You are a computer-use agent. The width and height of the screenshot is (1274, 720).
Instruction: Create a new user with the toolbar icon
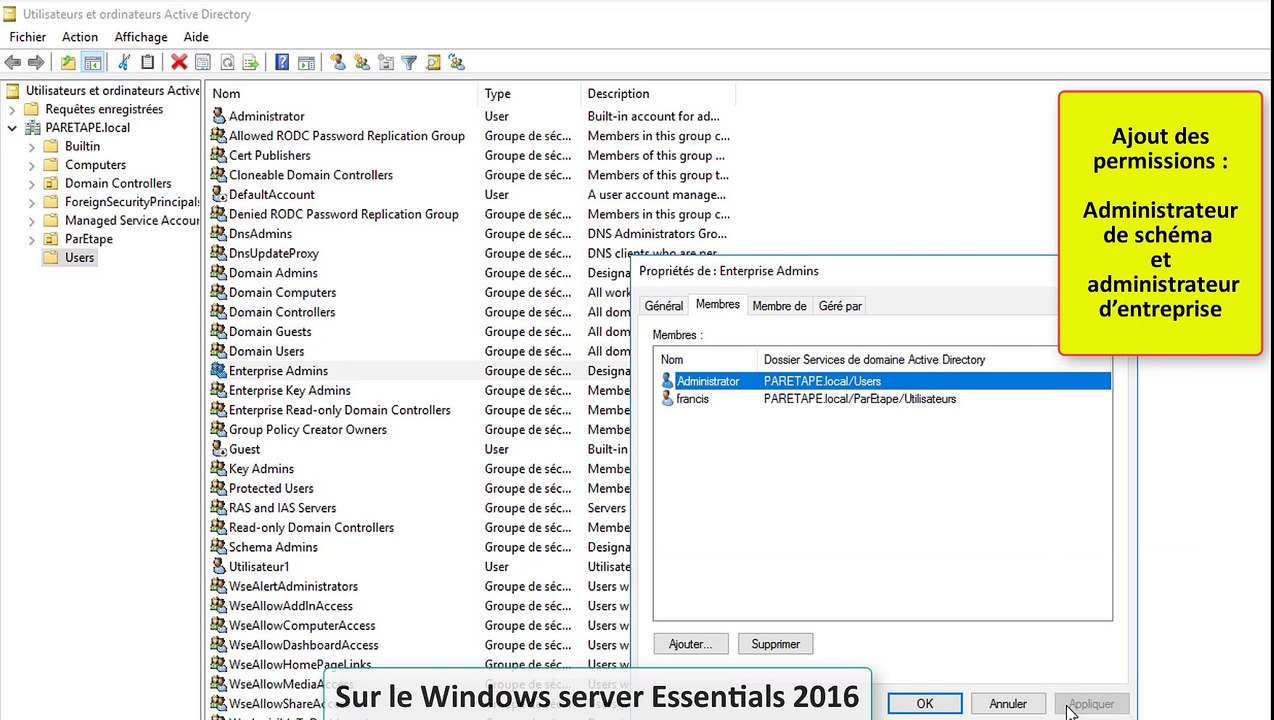click(x=338, y=62)
